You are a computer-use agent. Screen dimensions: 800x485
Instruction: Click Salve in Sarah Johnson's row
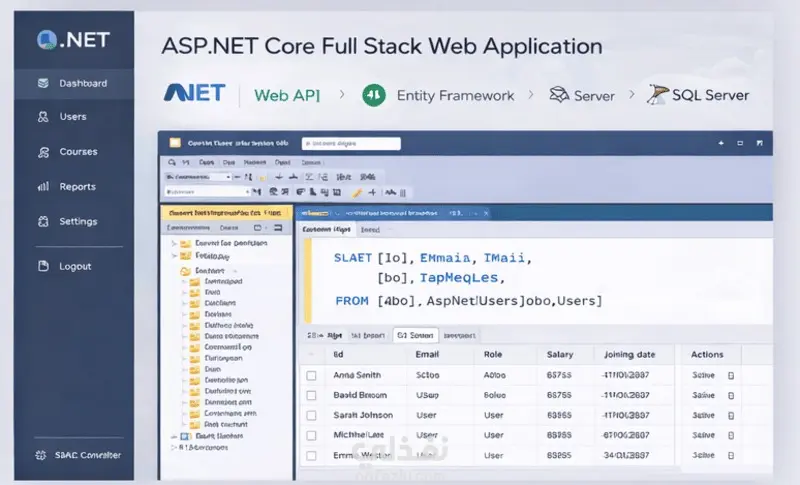point(704,415)
